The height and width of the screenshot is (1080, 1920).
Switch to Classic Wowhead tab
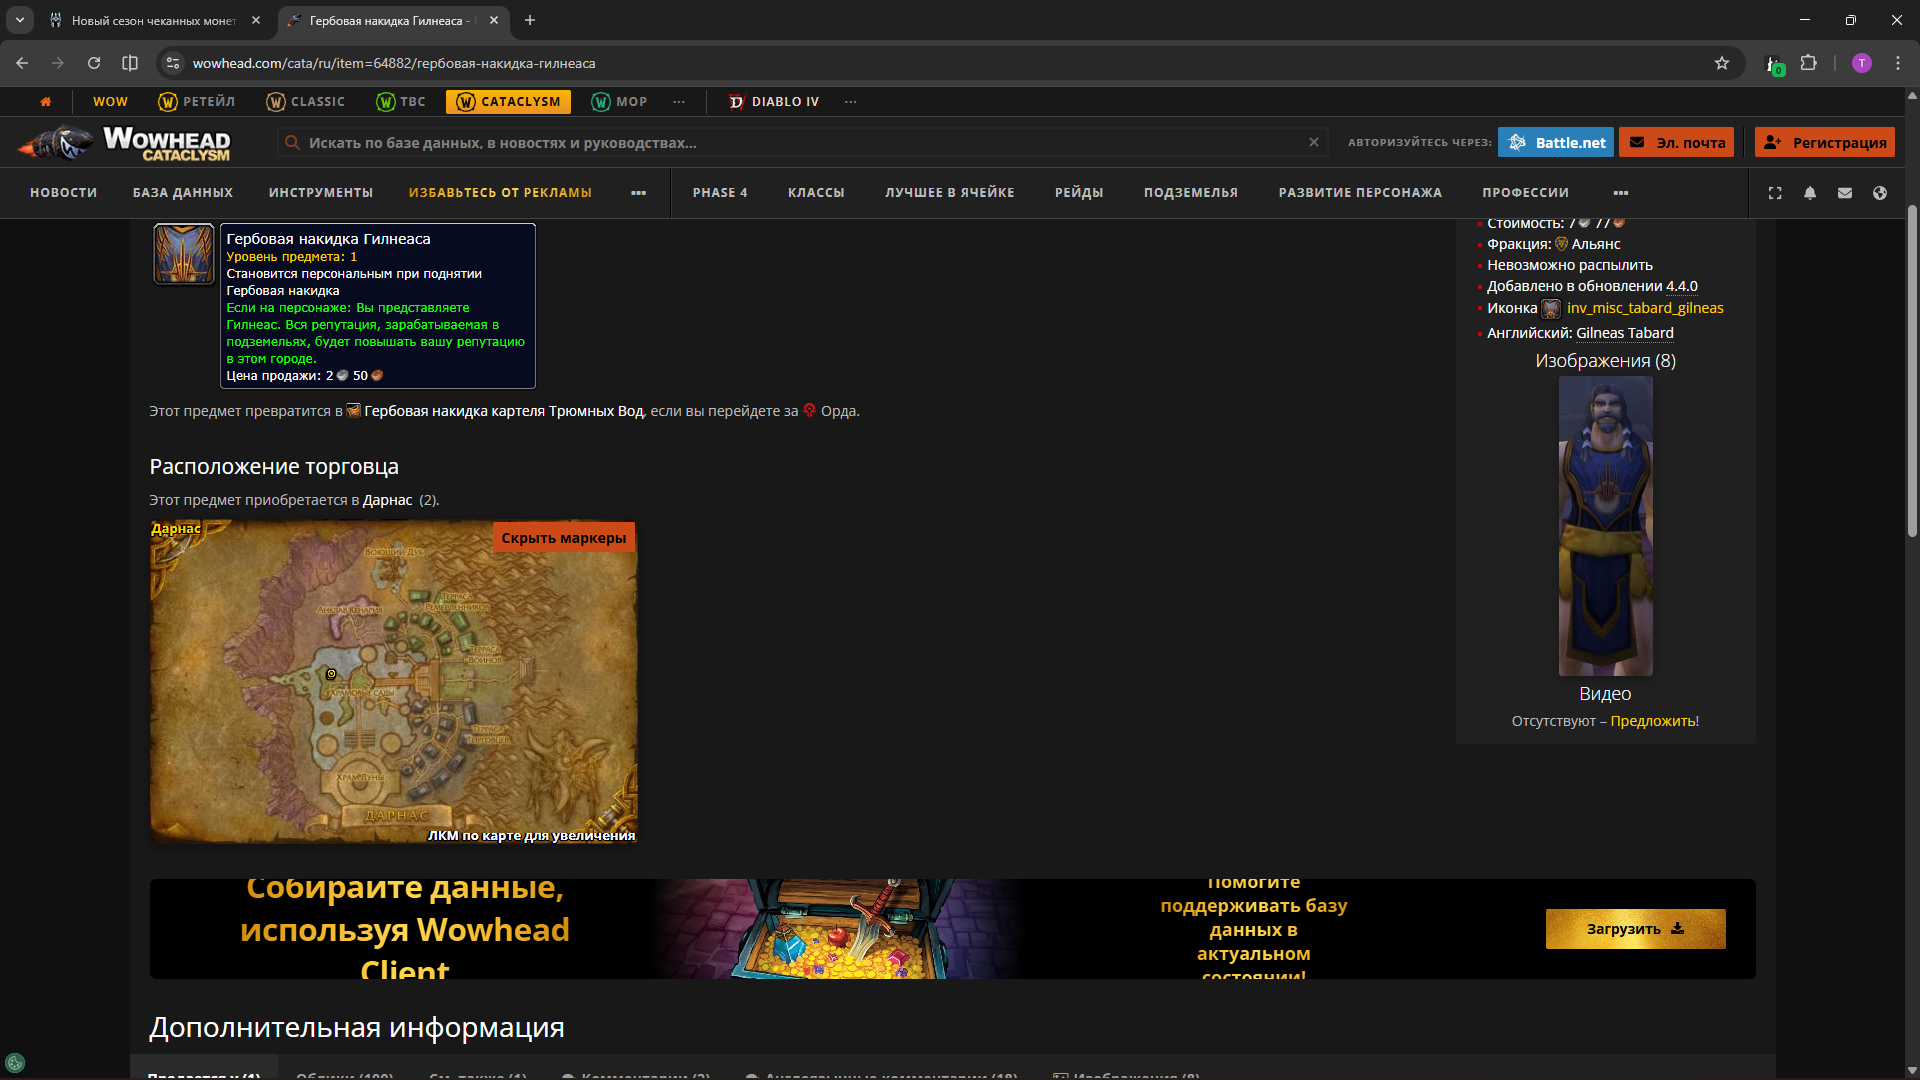point(306,102)
